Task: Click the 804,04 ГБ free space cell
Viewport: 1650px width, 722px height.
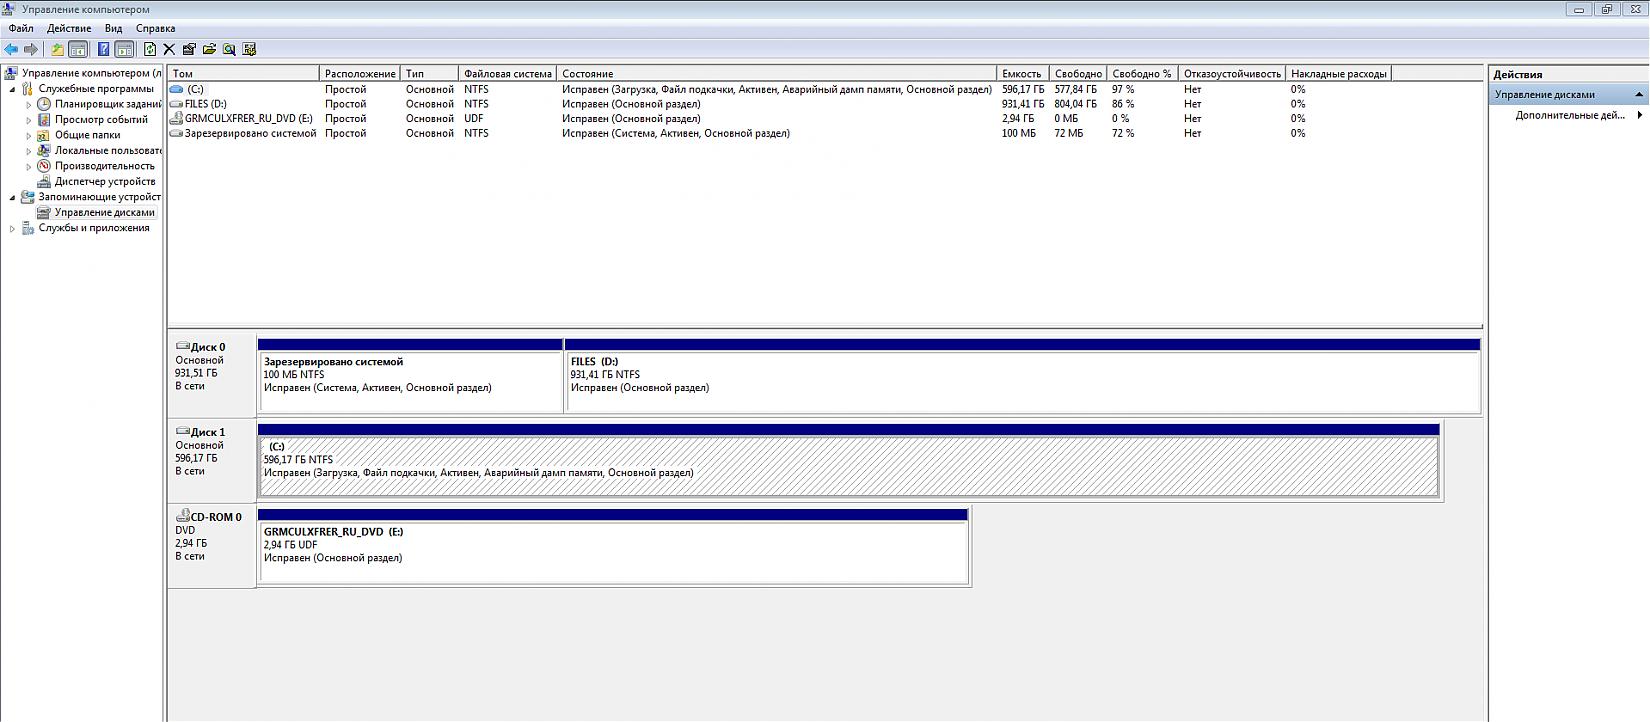Action: point(1075,104)
